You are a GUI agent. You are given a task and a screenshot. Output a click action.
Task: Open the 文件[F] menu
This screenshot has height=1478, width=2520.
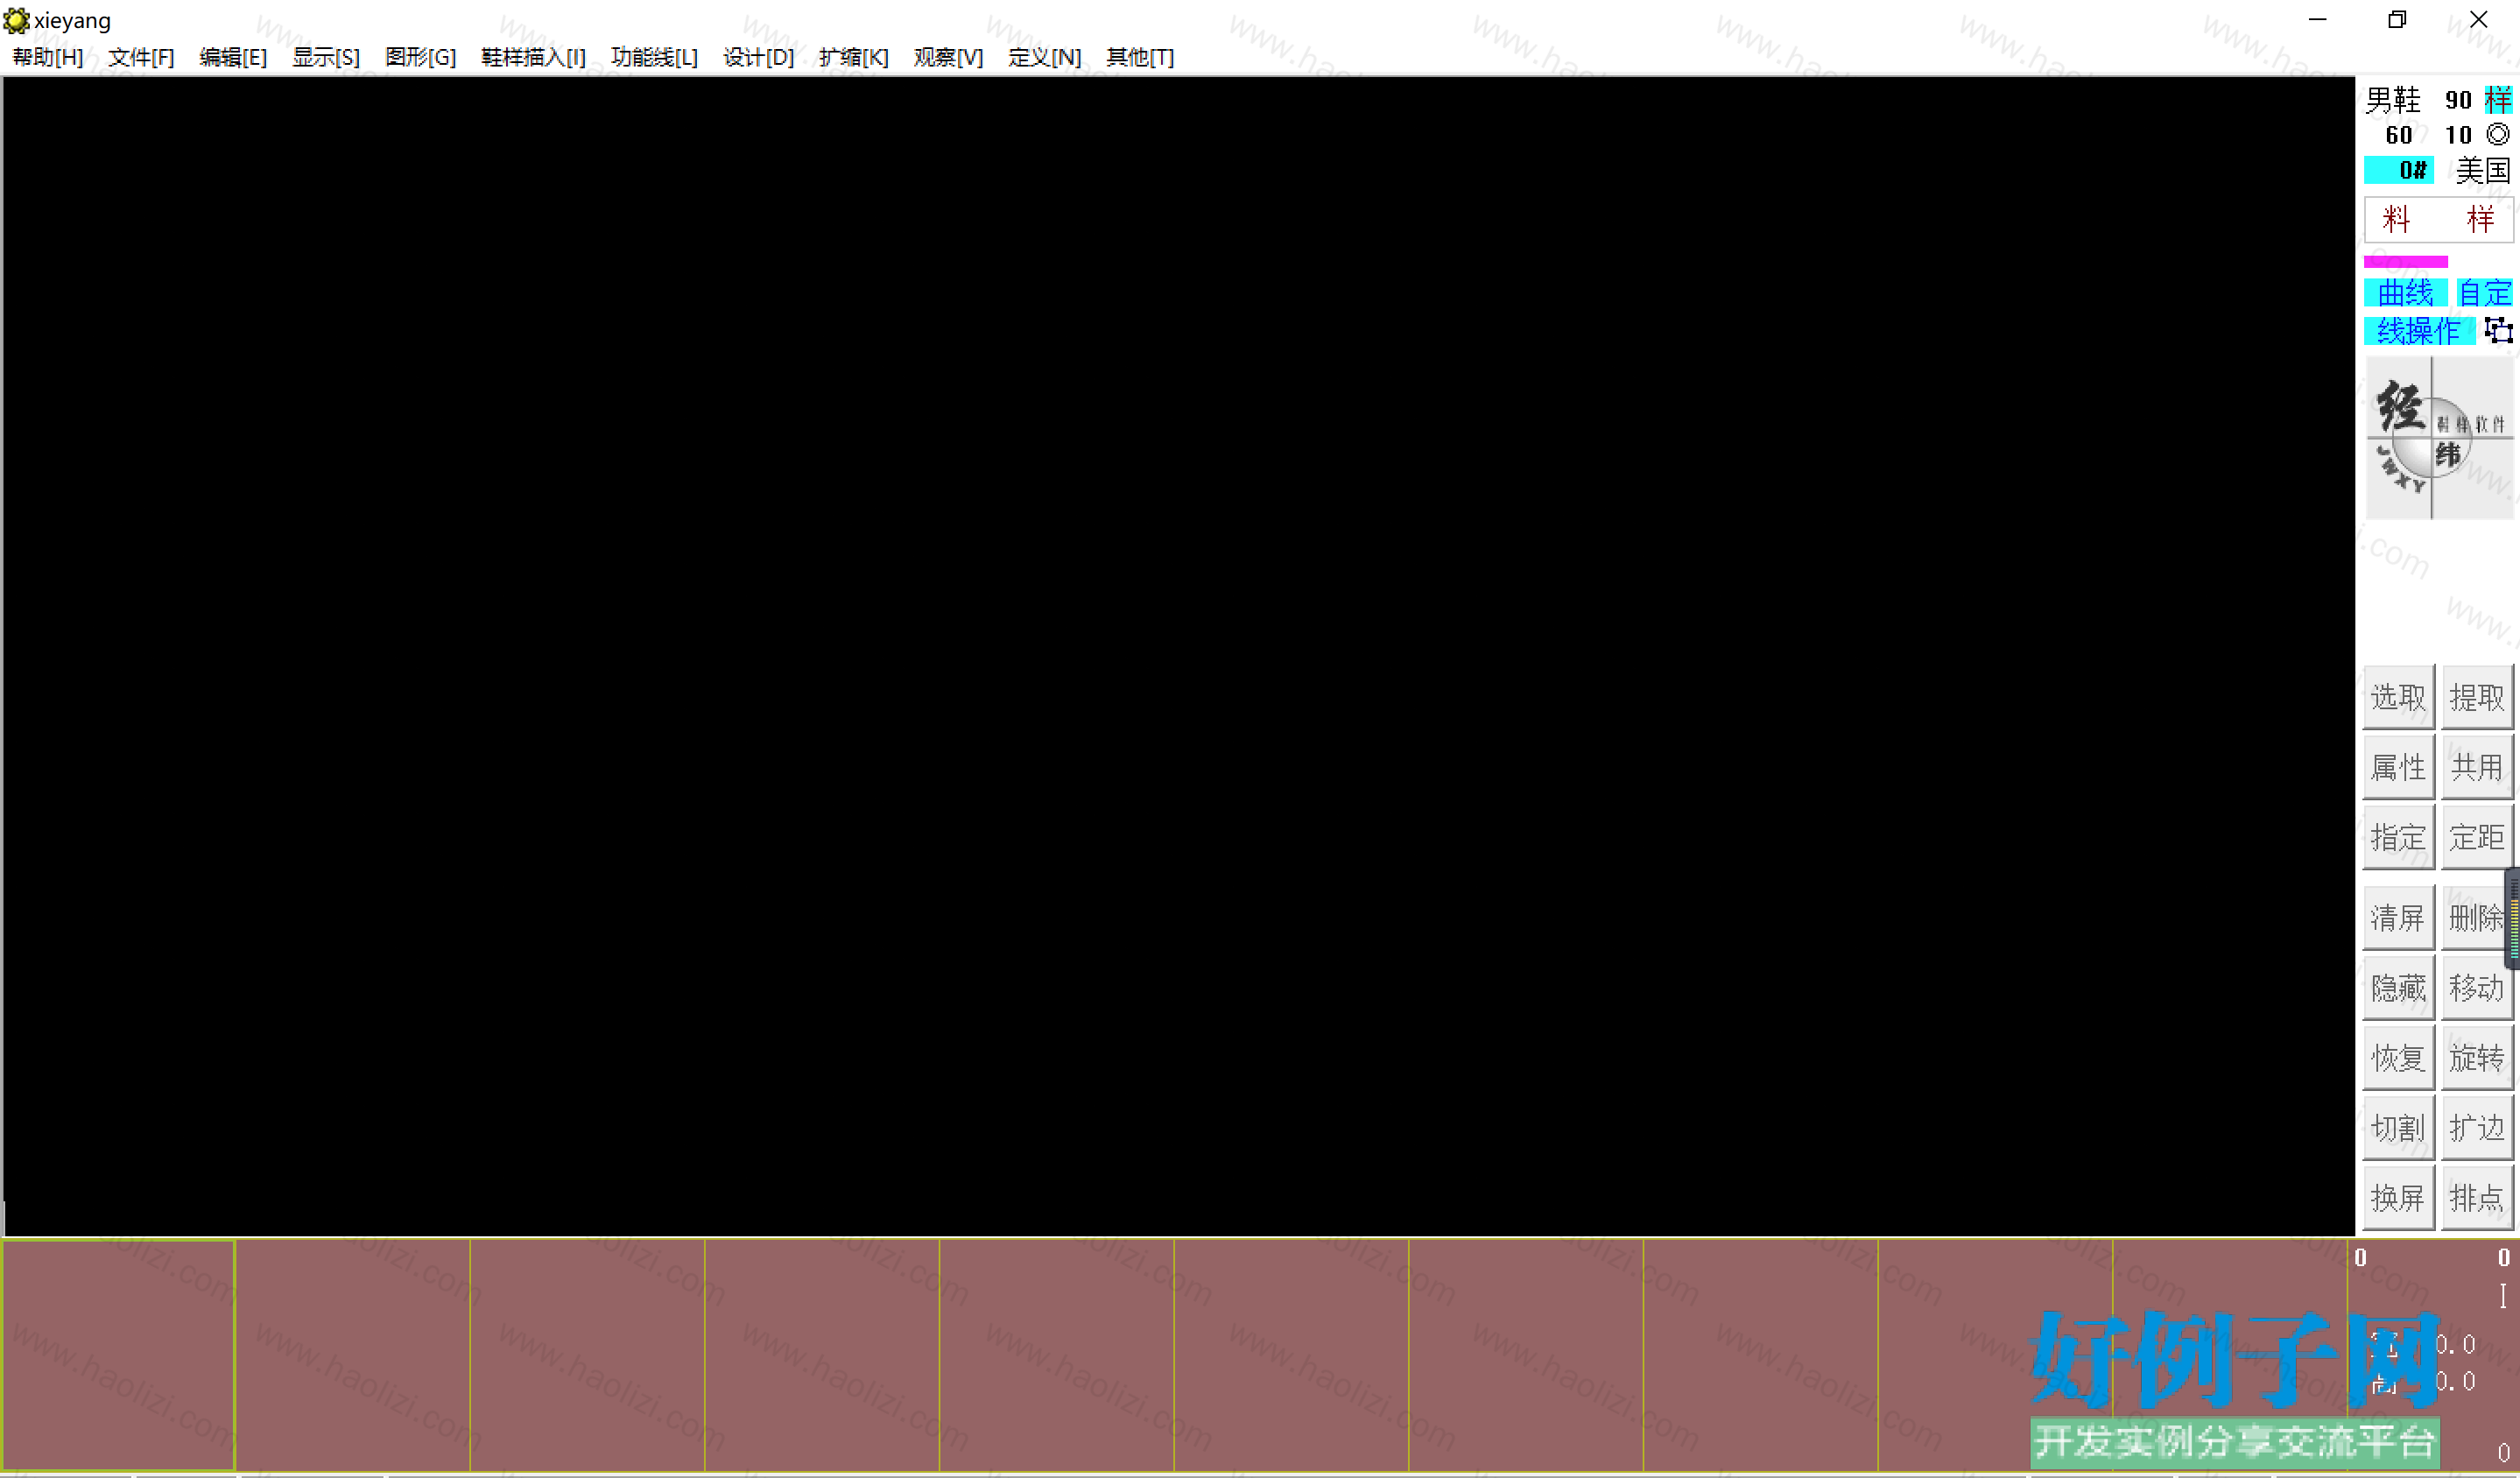click(x=141, y=57)
